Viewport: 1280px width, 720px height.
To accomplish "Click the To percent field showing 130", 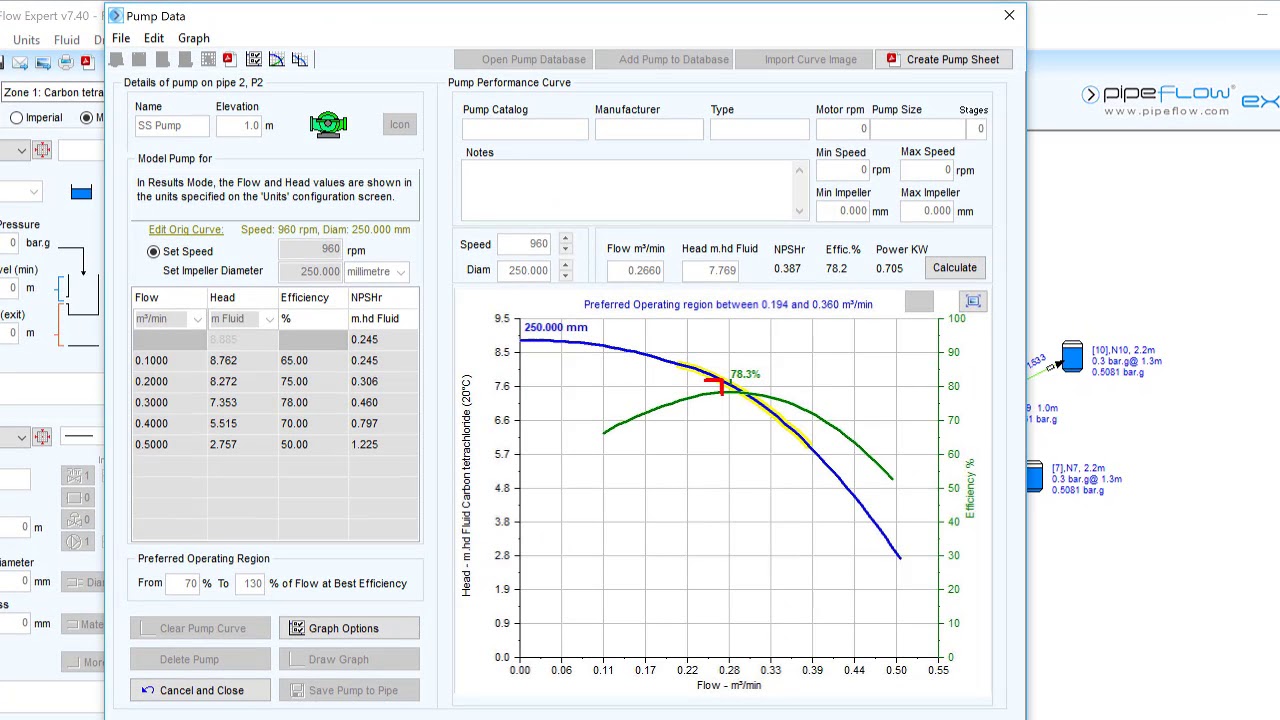I will 249,584.
